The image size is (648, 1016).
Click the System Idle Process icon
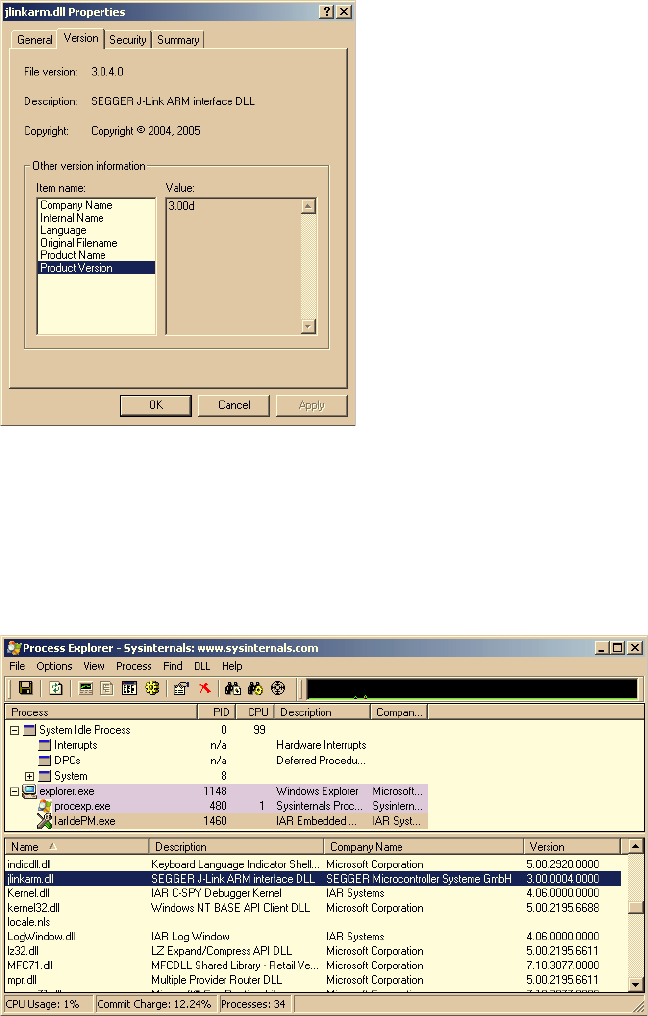click(30, 730)
